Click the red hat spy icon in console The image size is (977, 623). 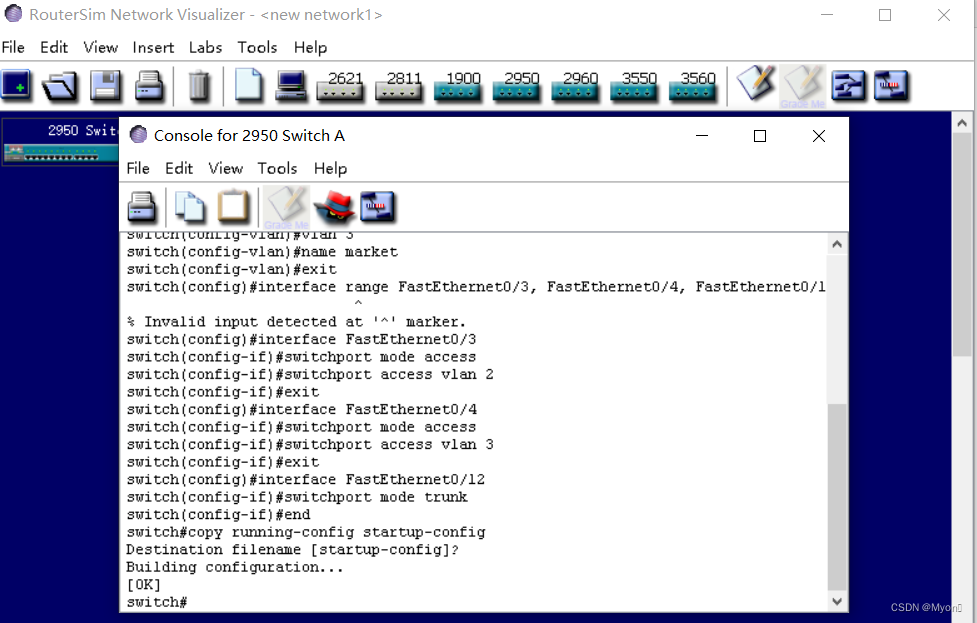335,207
